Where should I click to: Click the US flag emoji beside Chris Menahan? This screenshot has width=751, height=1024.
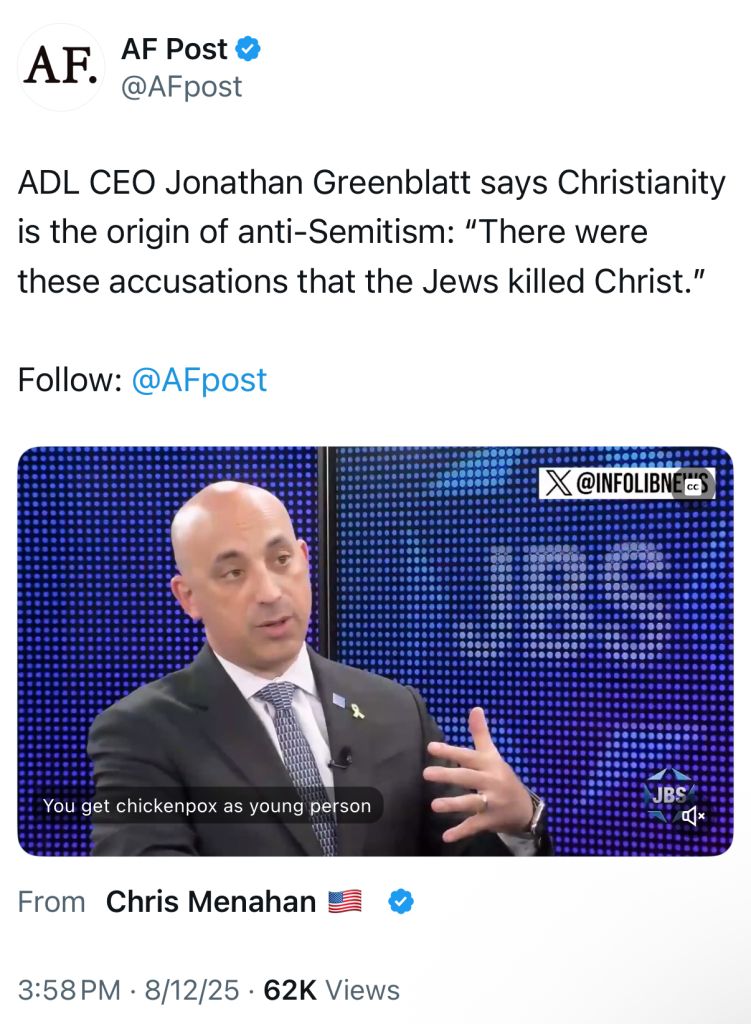pos(344,901)
